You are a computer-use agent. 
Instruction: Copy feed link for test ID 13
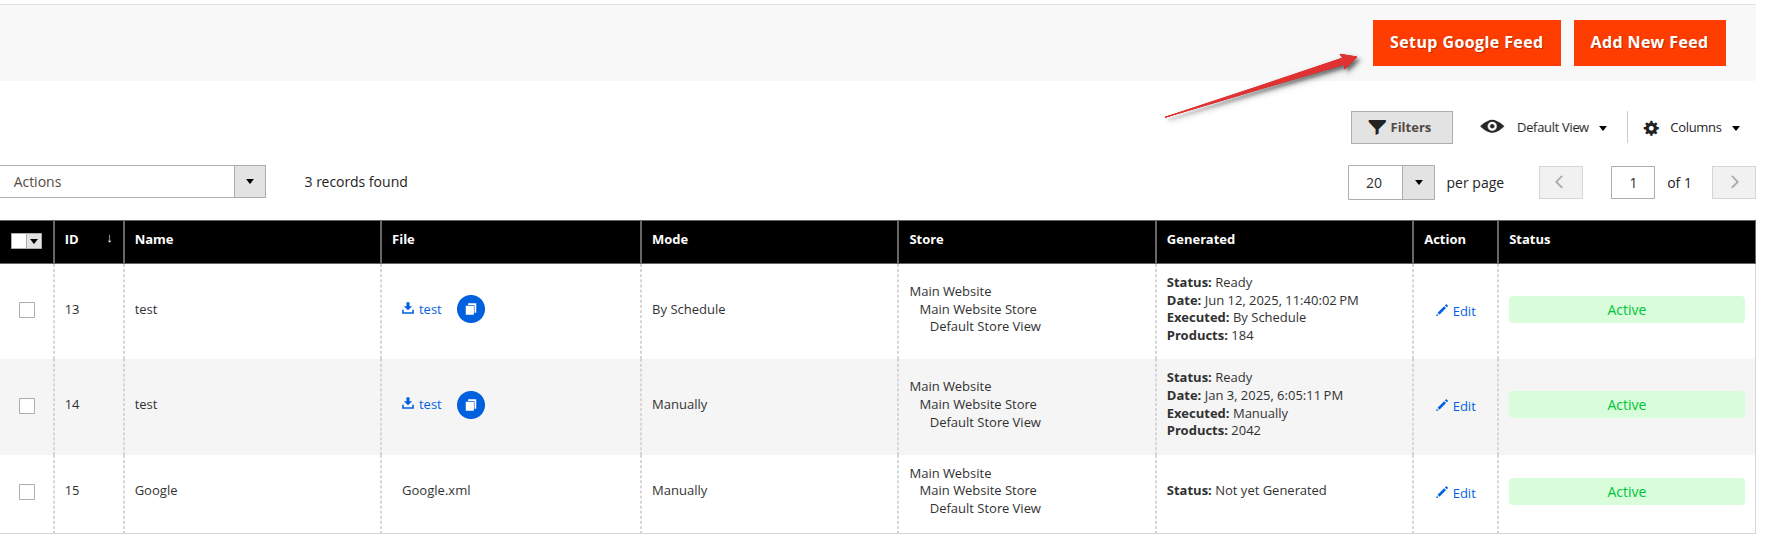pyautogui.click(x=471, y=309)
